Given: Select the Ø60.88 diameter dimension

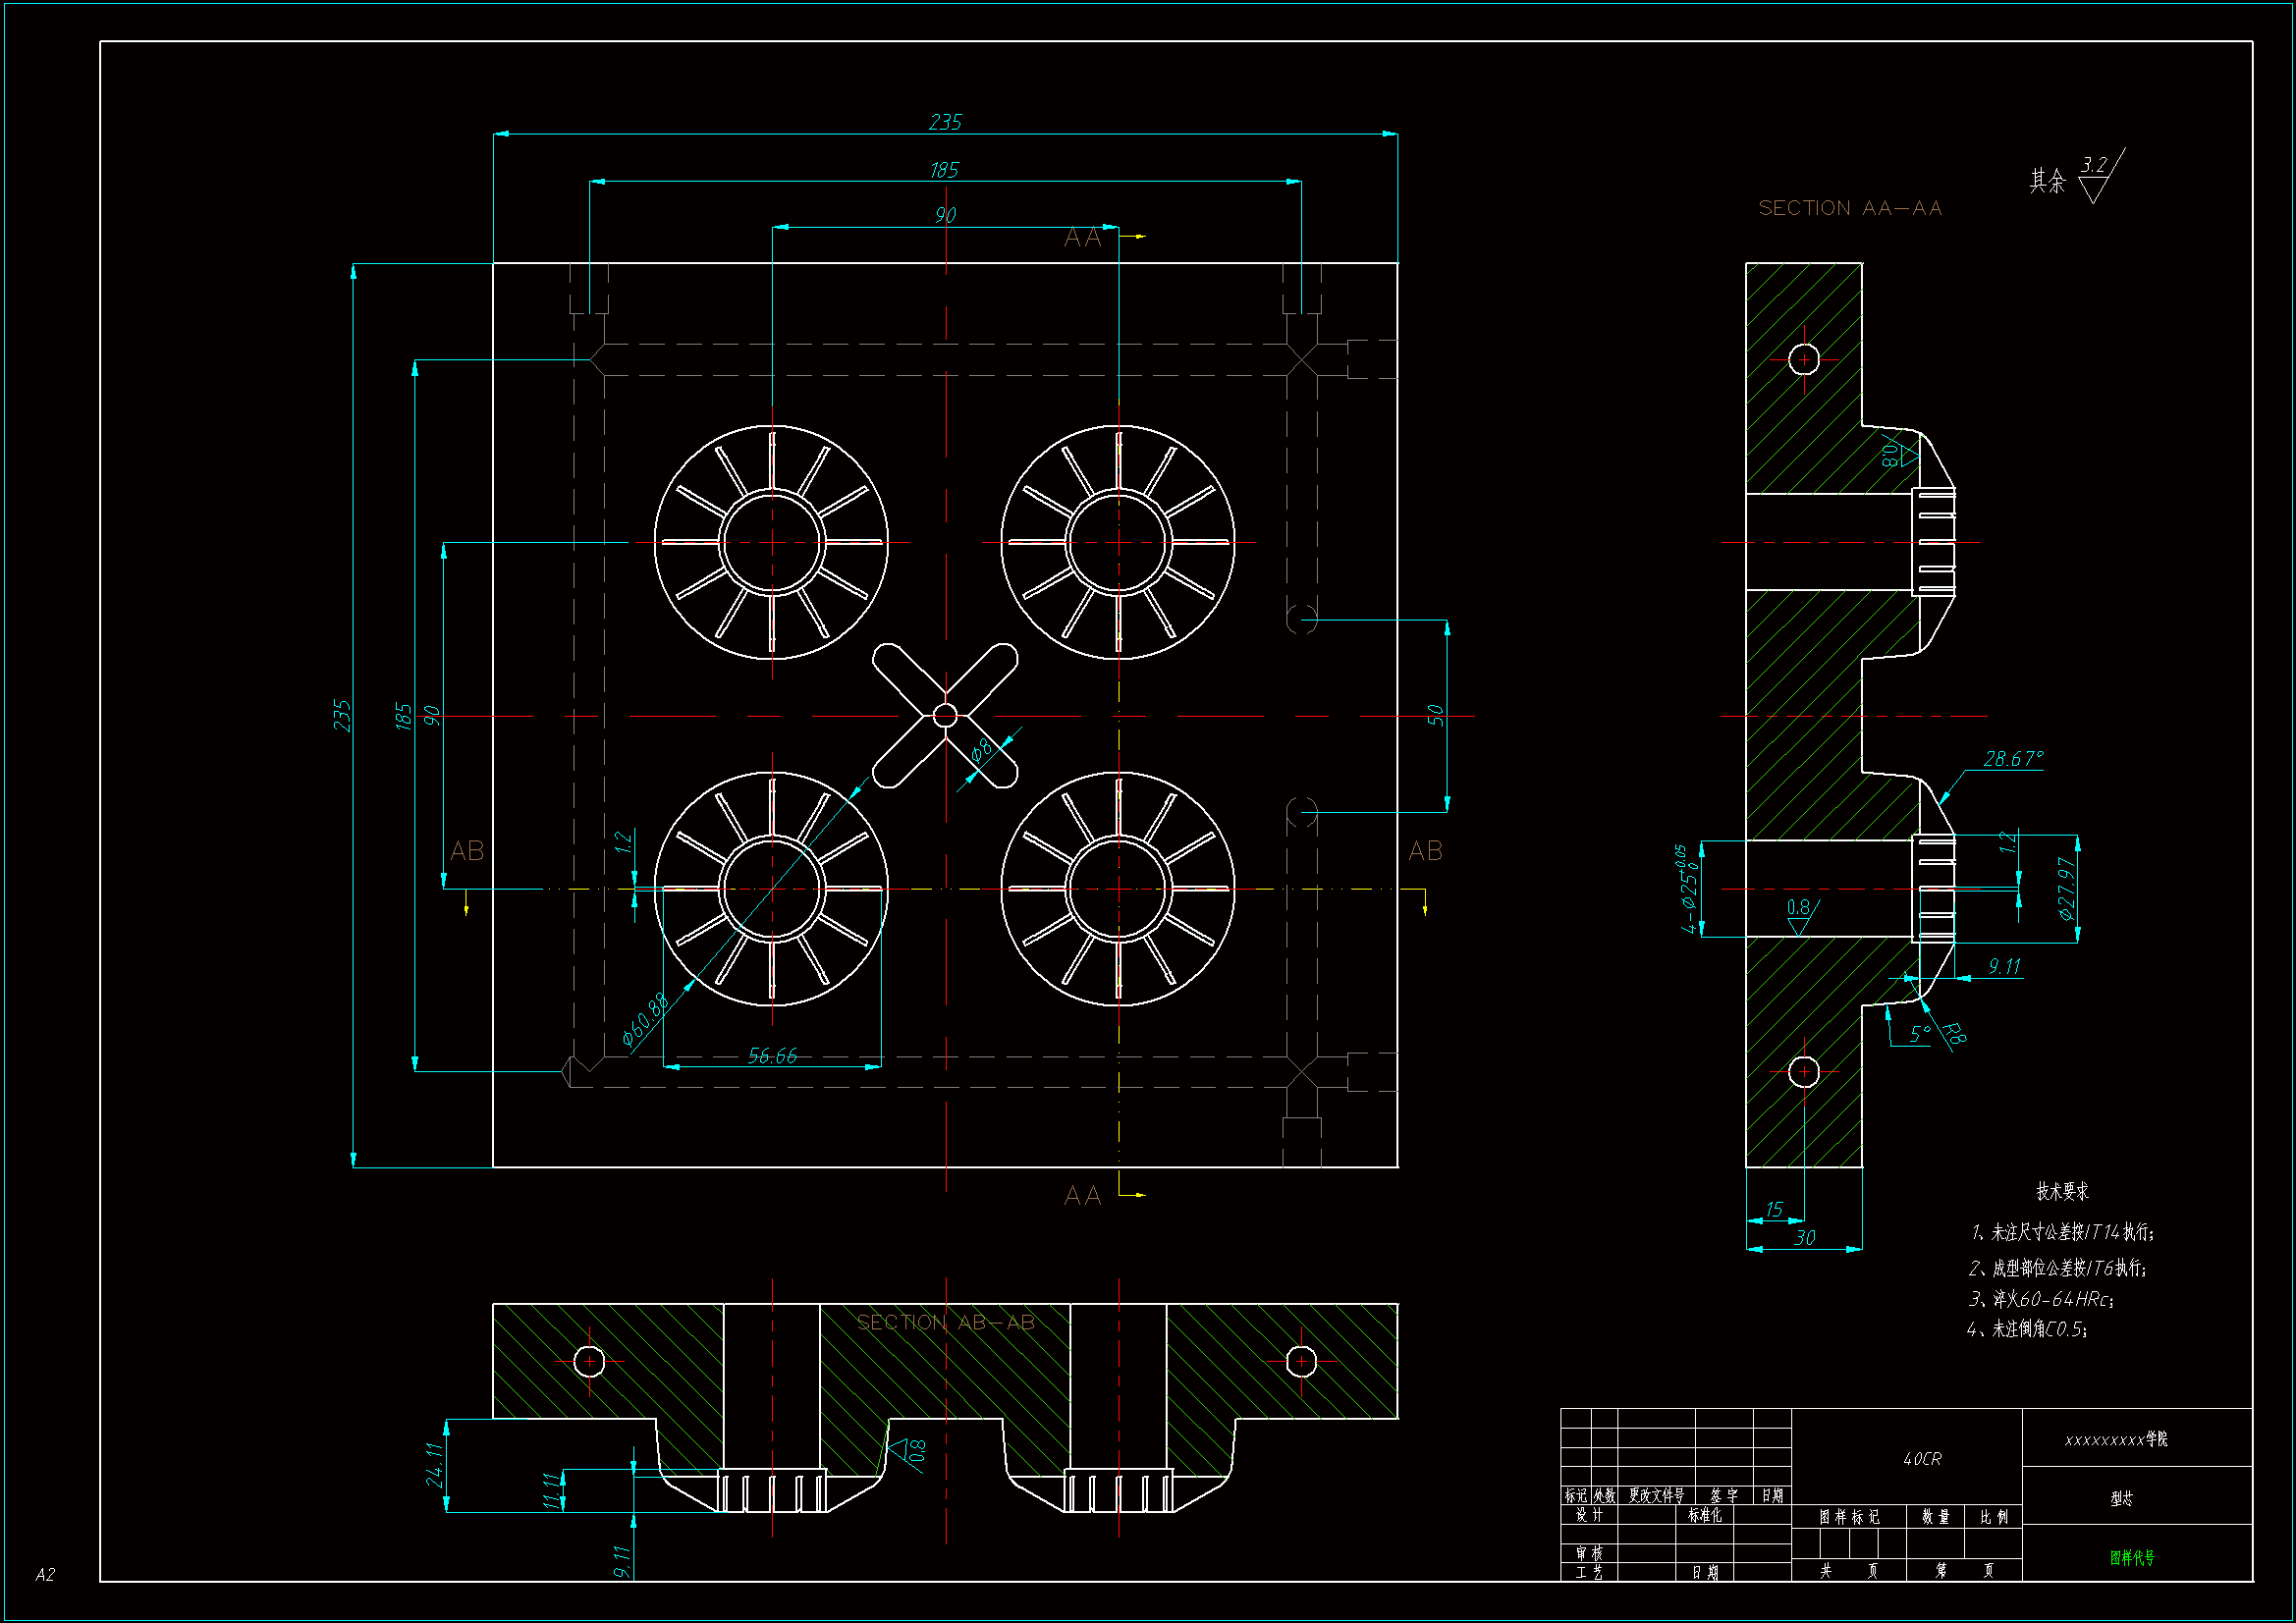Looking at the screenshot, I should pos(645,1020).
